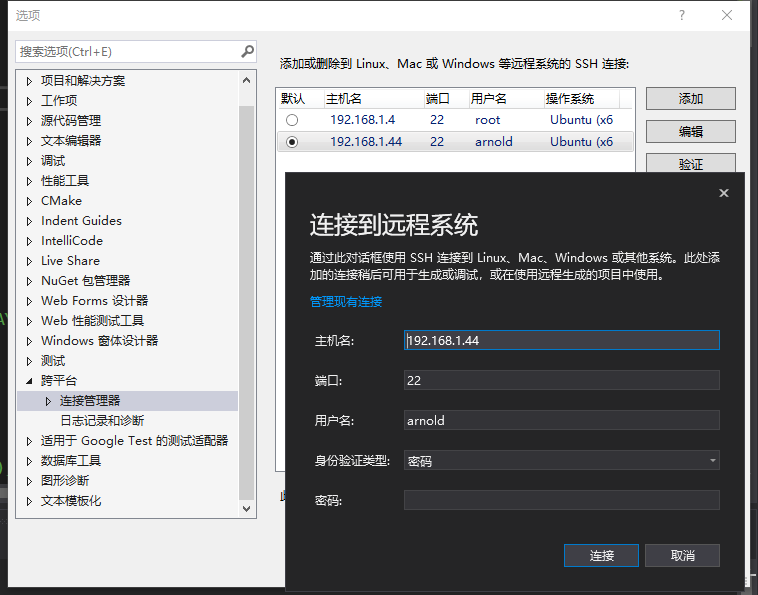The image size is (758, 595).
Task: Expand the 调试 tree node
Action: pos(29,161)
